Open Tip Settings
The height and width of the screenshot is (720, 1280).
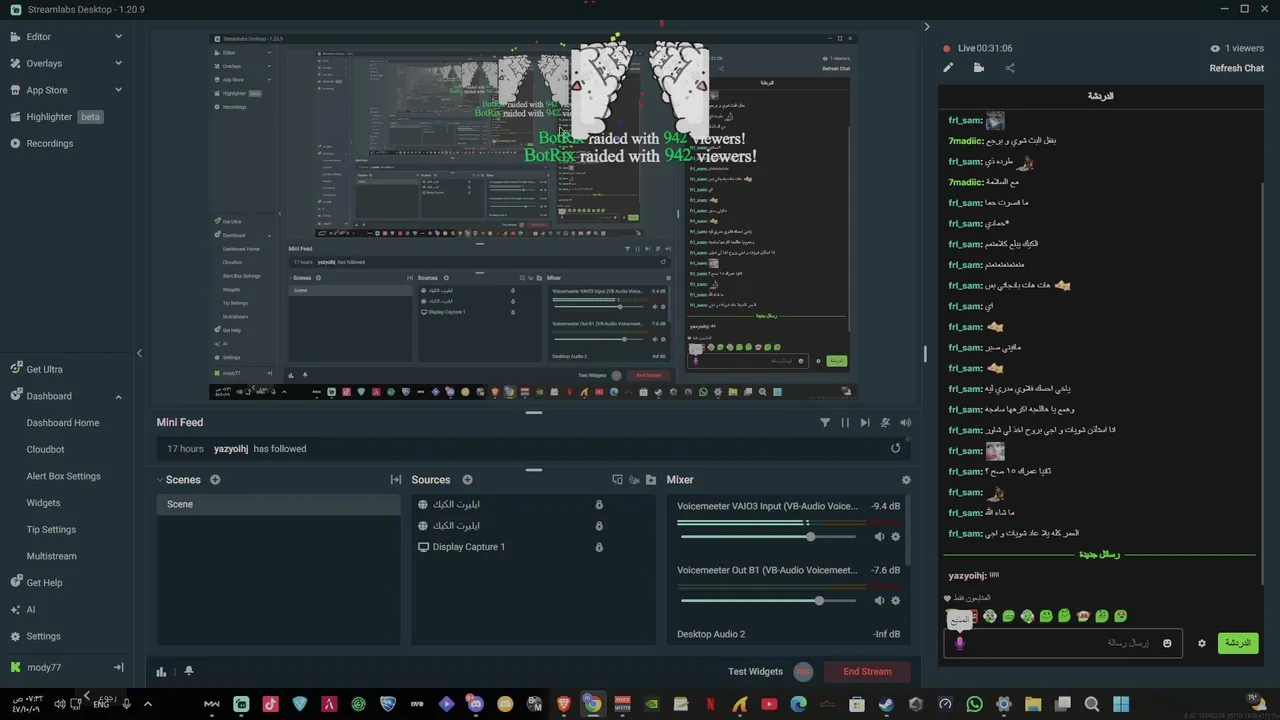click(51, 529)
